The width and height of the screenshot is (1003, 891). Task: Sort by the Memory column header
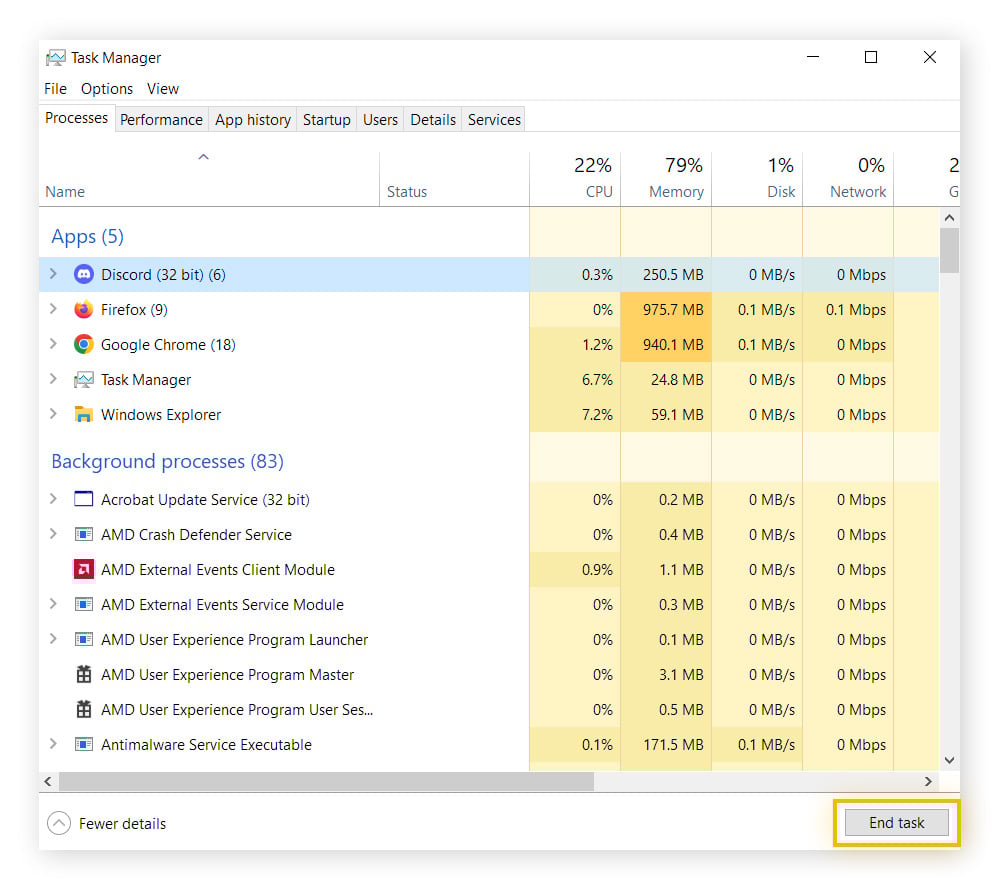[x=672, y=178]
